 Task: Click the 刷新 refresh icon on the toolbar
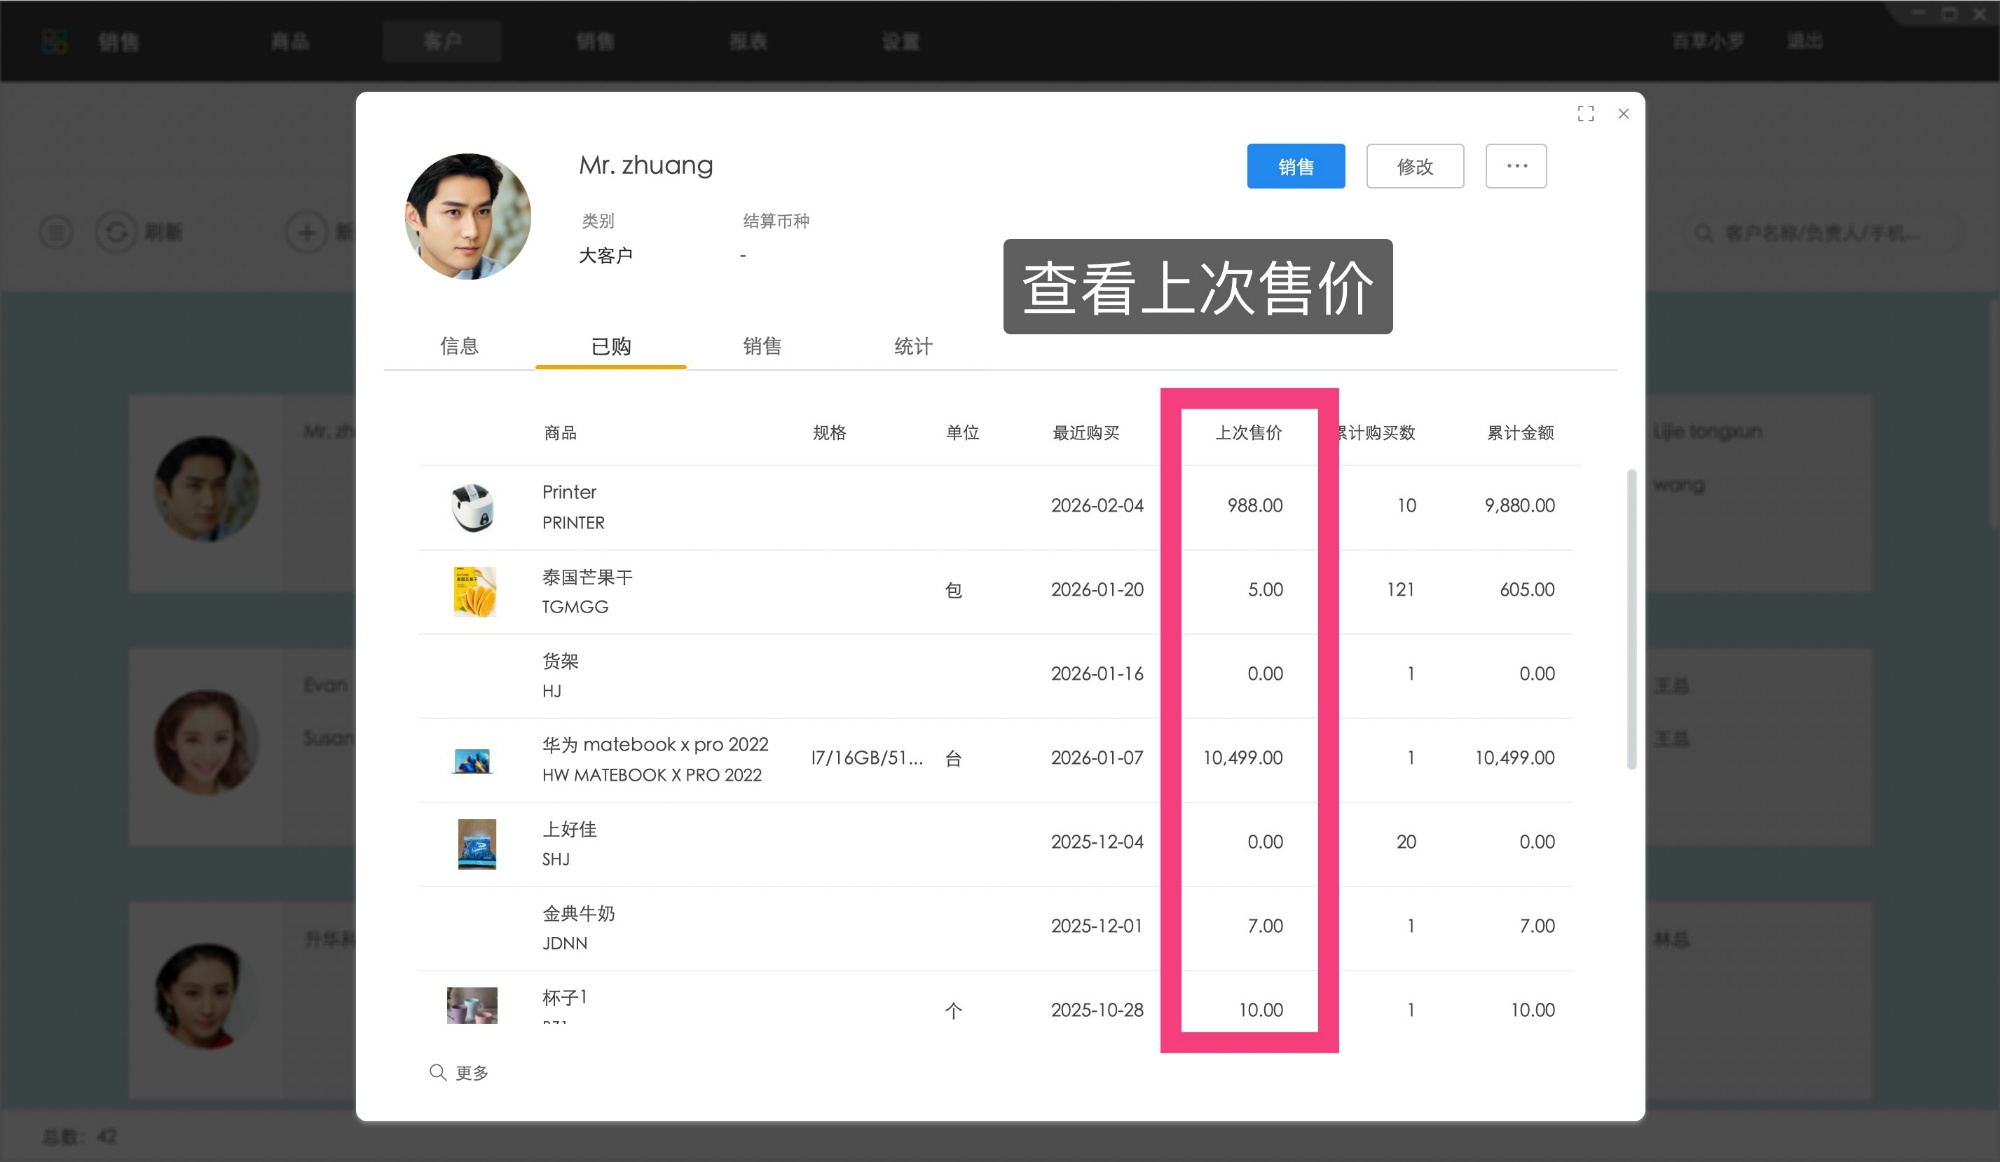coord(119,232)
